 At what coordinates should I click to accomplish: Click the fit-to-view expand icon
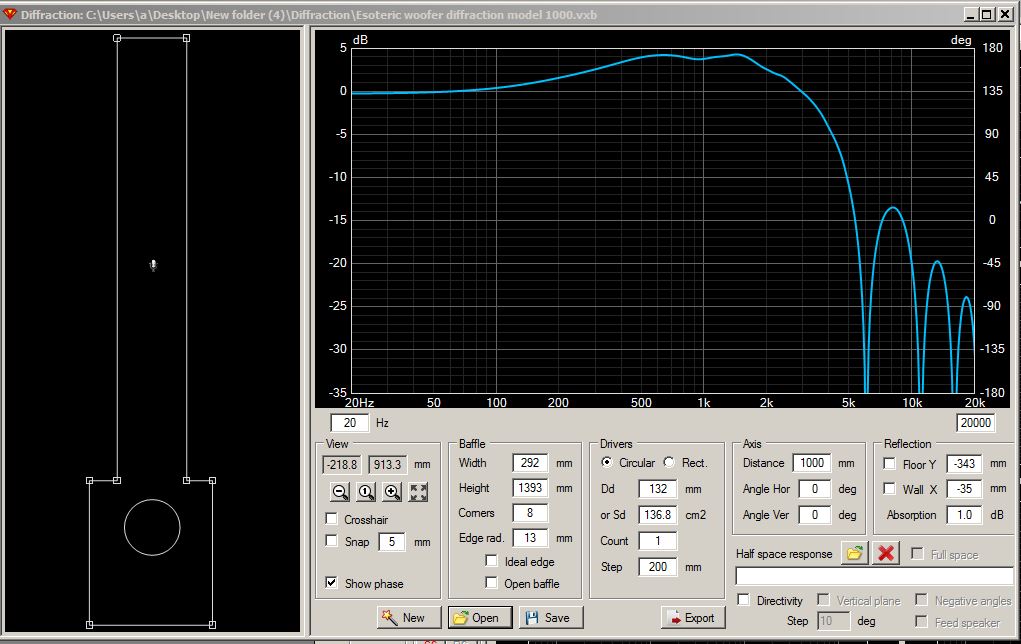(418, 492)
